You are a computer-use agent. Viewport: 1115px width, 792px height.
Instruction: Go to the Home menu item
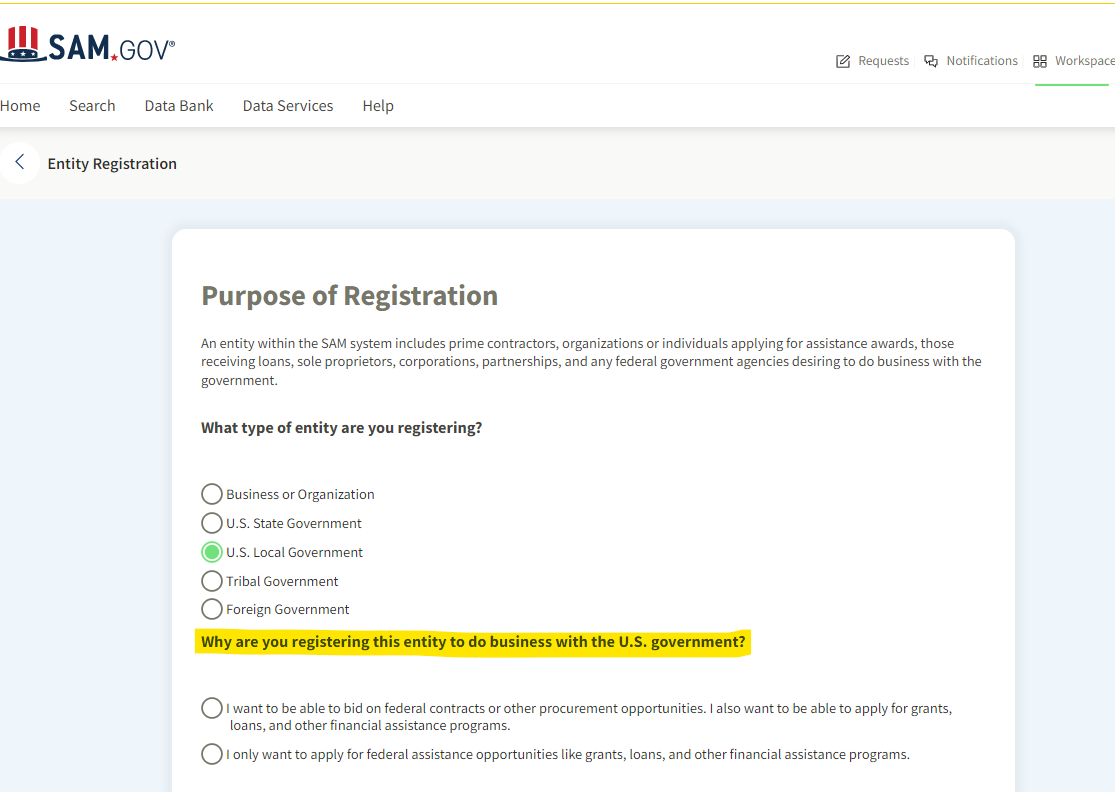click(x=20, y=106)
